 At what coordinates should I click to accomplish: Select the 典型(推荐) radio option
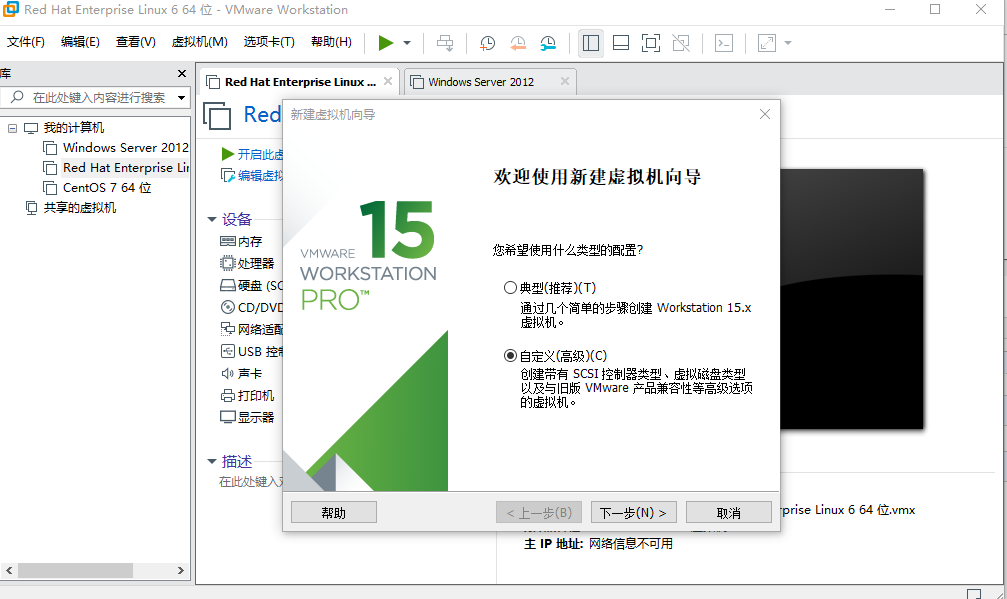[510, 288]
